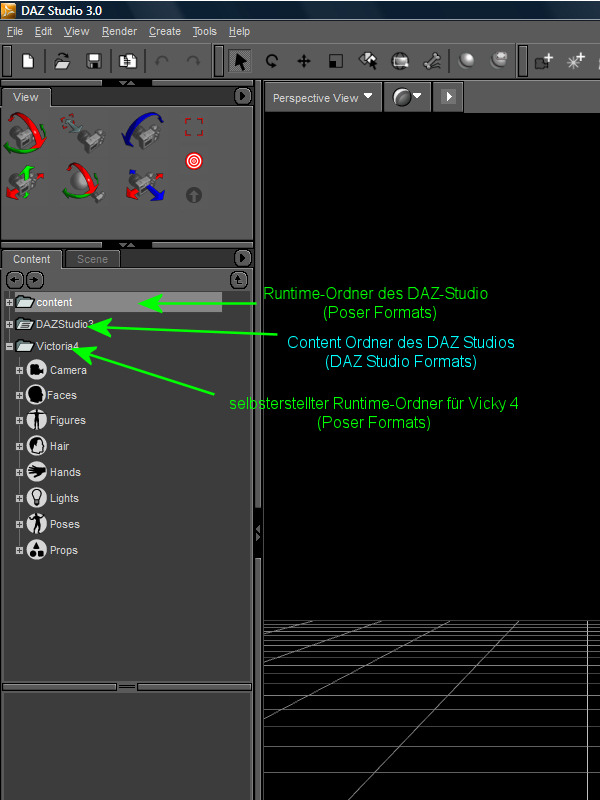This screenshot has height=800, width=600.
Task: Click the second sphere Render Settings icon
Action: 498,60
